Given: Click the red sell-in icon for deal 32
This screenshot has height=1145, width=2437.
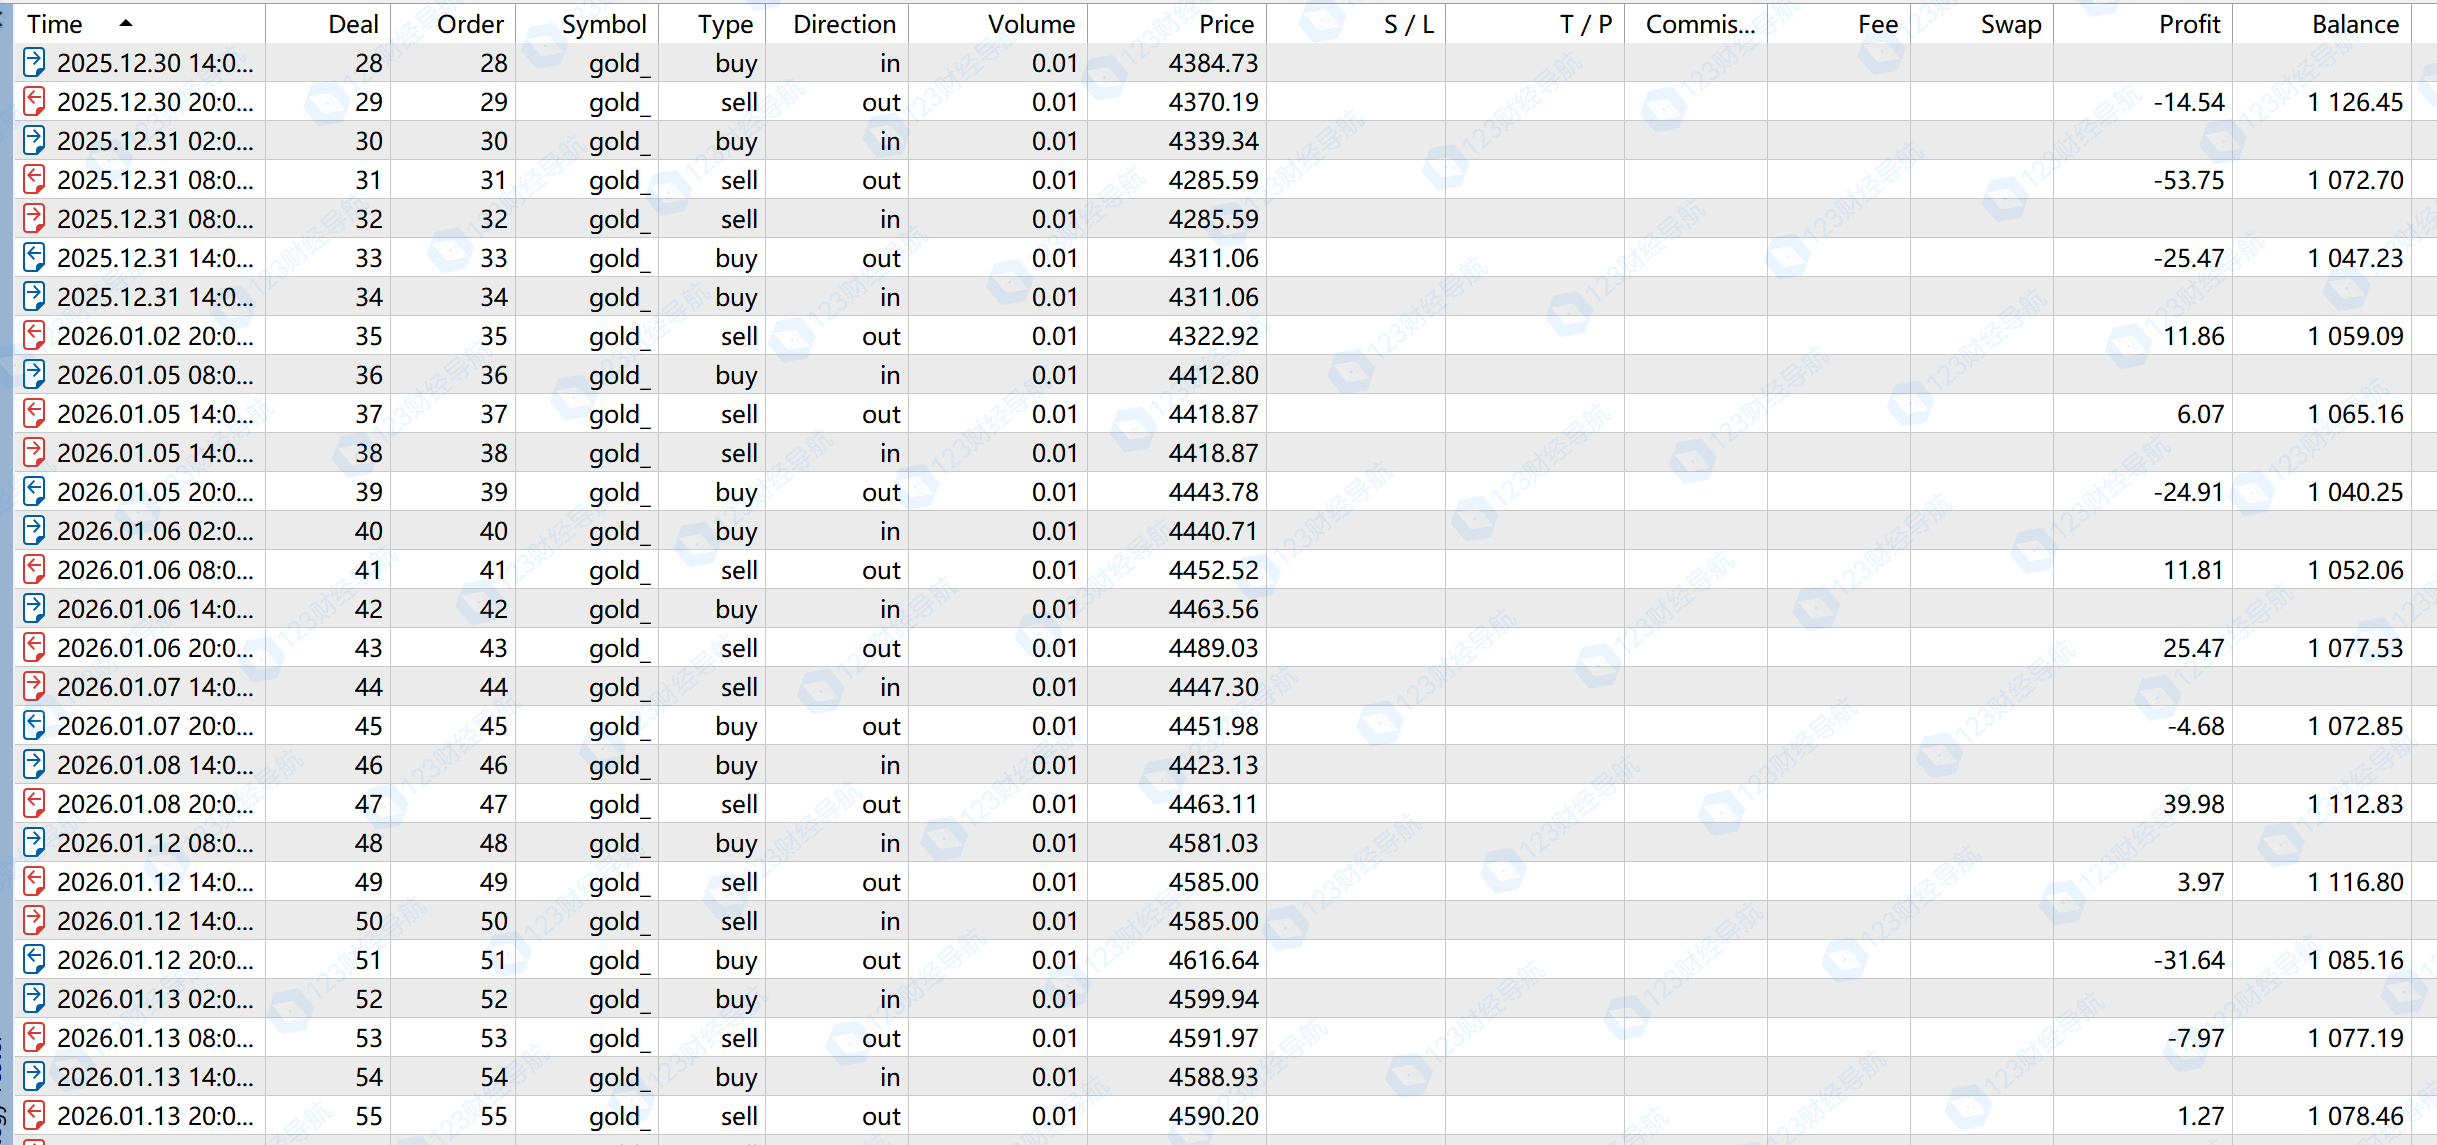Looking at the screenshot, I should (x=34, y=219).
